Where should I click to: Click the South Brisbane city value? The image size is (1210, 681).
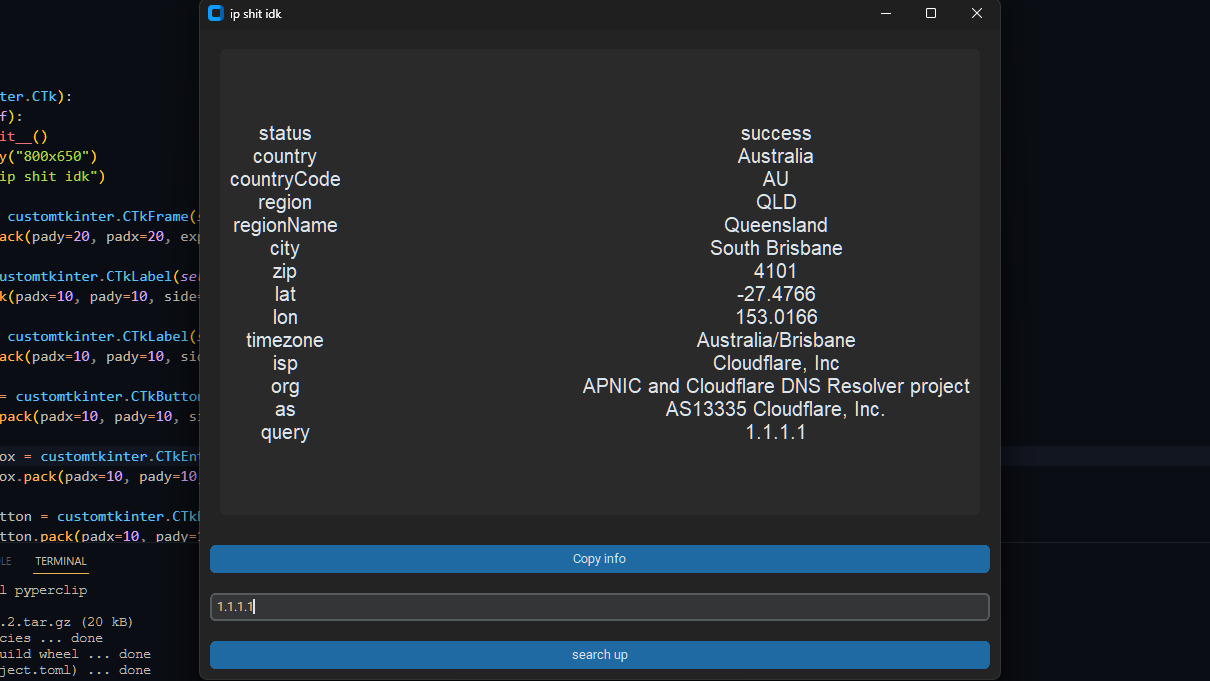pos(775,248)
